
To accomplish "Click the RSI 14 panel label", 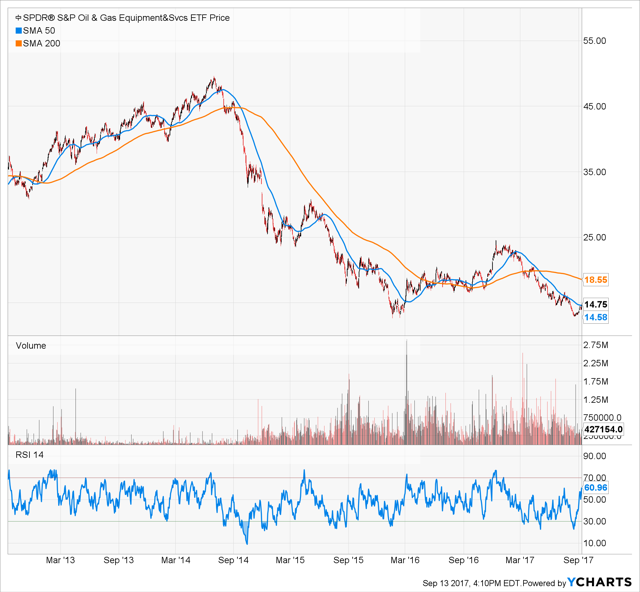I will 29,455.
